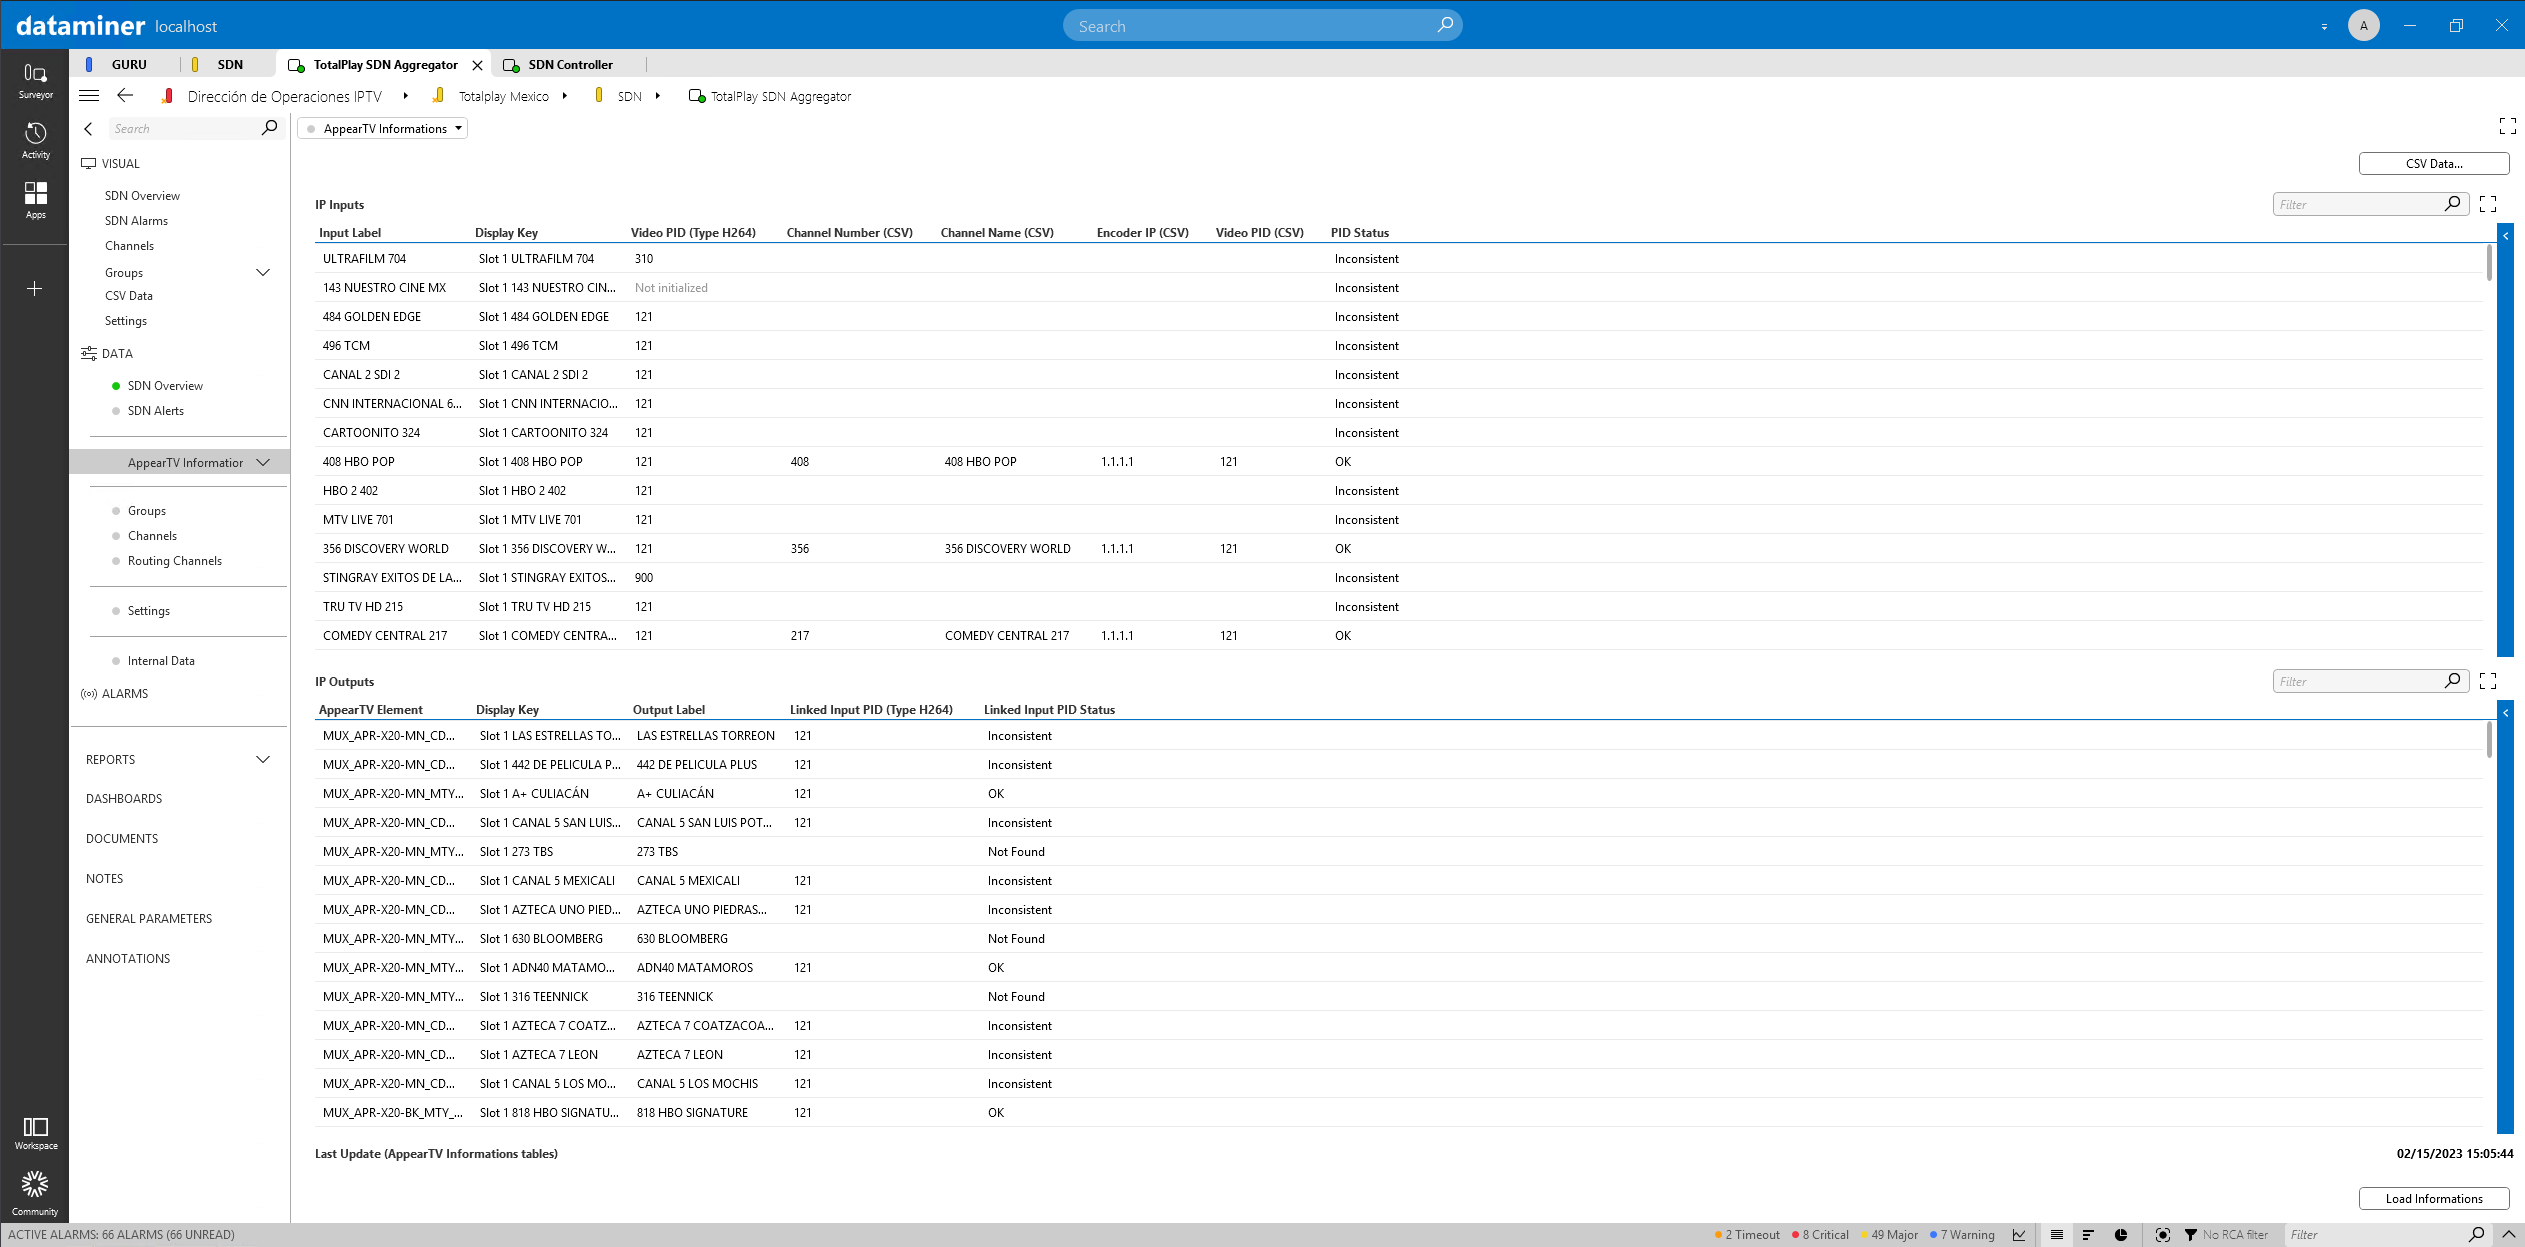The width and height of the screenshot is (2525, 1247).
Task: Click the IP Outputs table vertical scrollbar
Action: tap(2488, 739)
